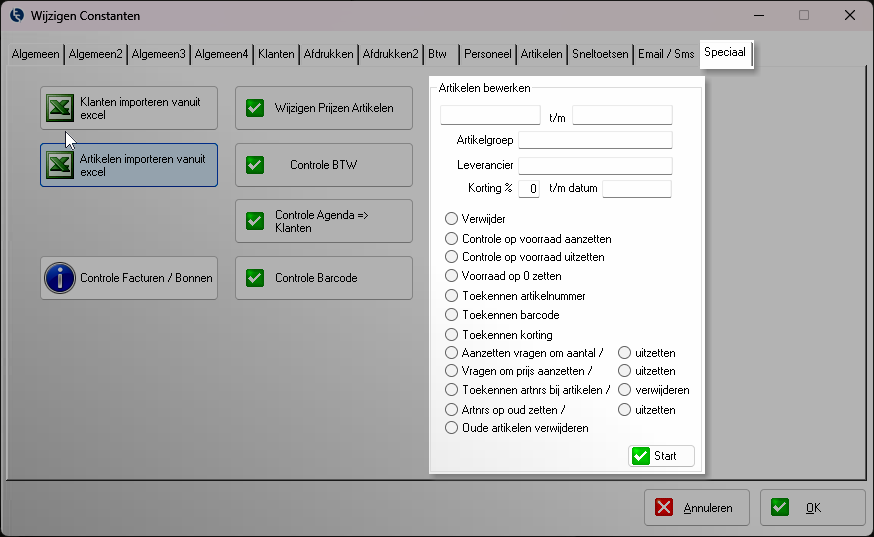Click Excel icon on Artikelen importeren button
874x537 pixels.
click(59, 165)
